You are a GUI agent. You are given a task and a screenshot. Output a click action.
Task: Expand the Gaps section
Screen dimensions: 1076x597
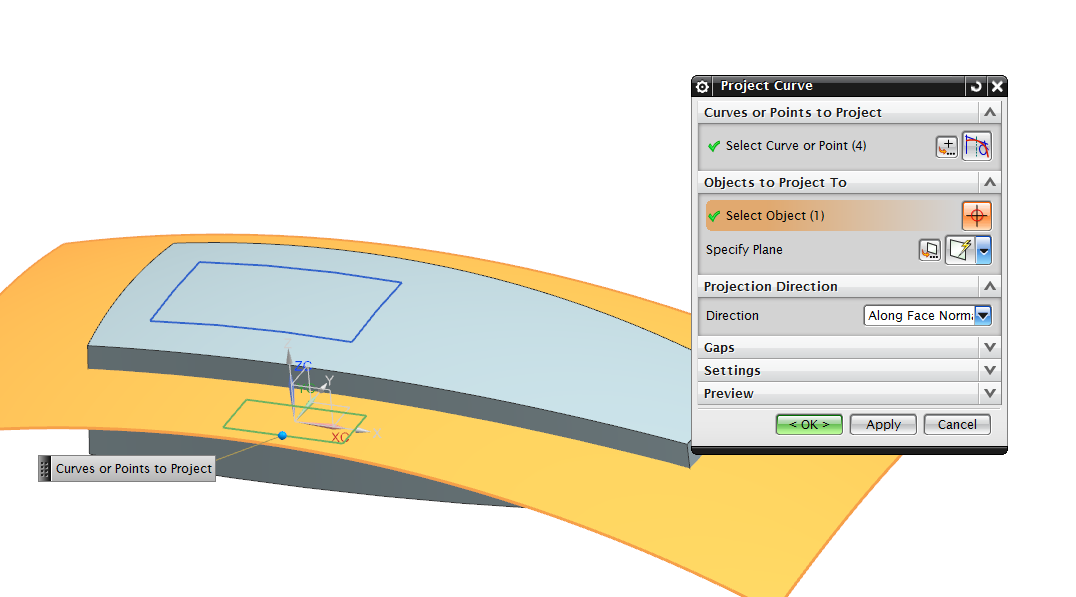pos(990,347)
